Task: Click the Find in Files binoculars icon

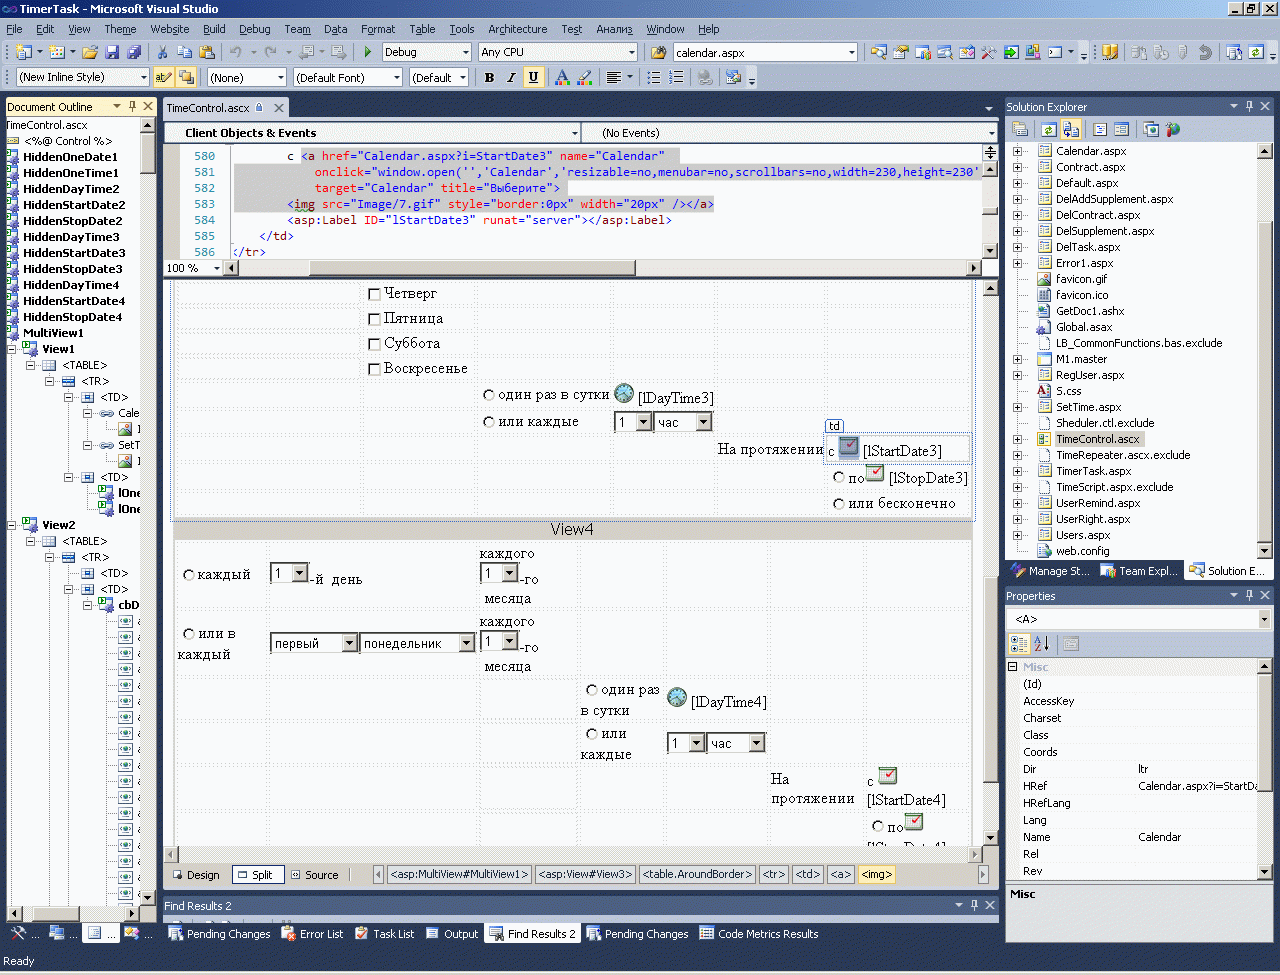Action: coord(658,52)
